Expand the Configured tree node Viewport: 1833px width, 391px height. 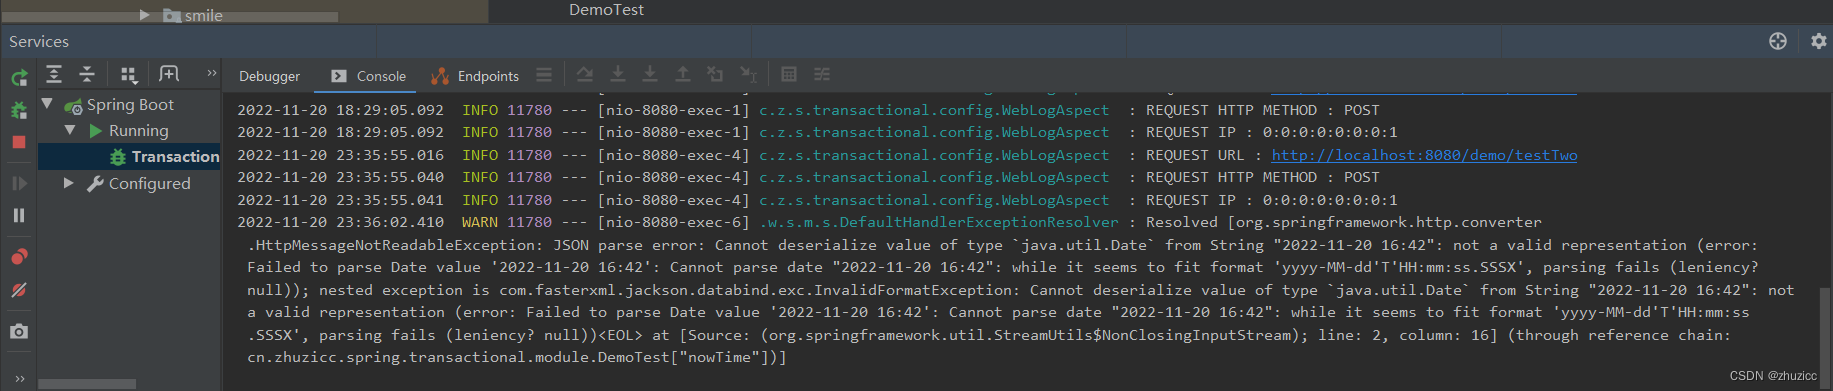tap(69, 183)
